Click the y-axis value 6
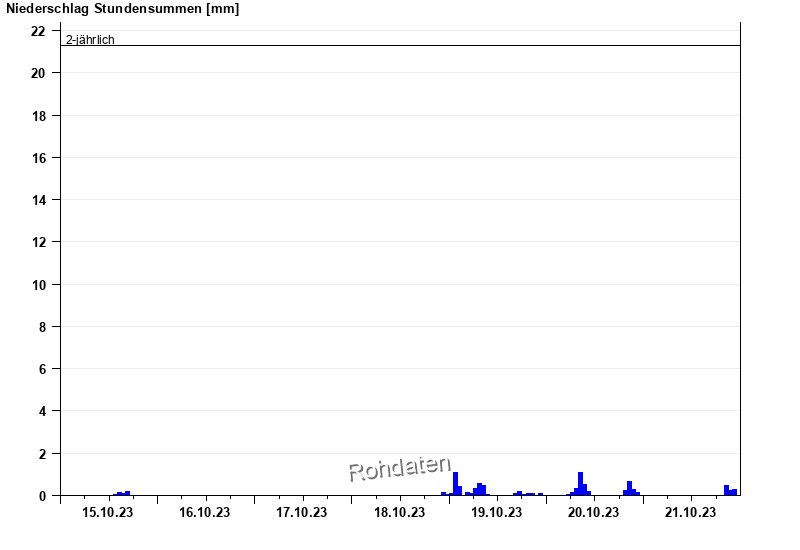The image size is (800, 550). point(42,369)
